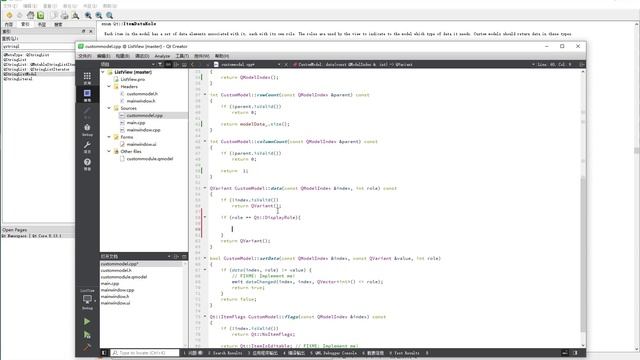Open the kit selector monitor icon
The image size is (640, 360).
pyautogui.click(x=87, y=300)
